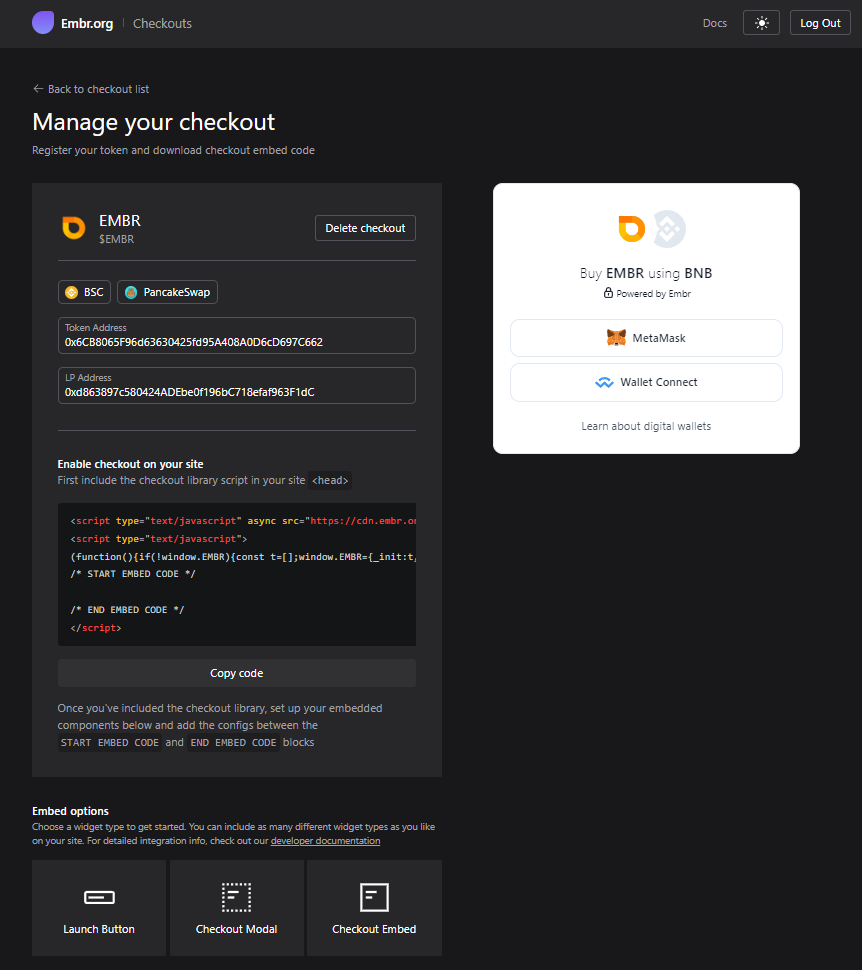Open the Docs page

click(715, 23)
